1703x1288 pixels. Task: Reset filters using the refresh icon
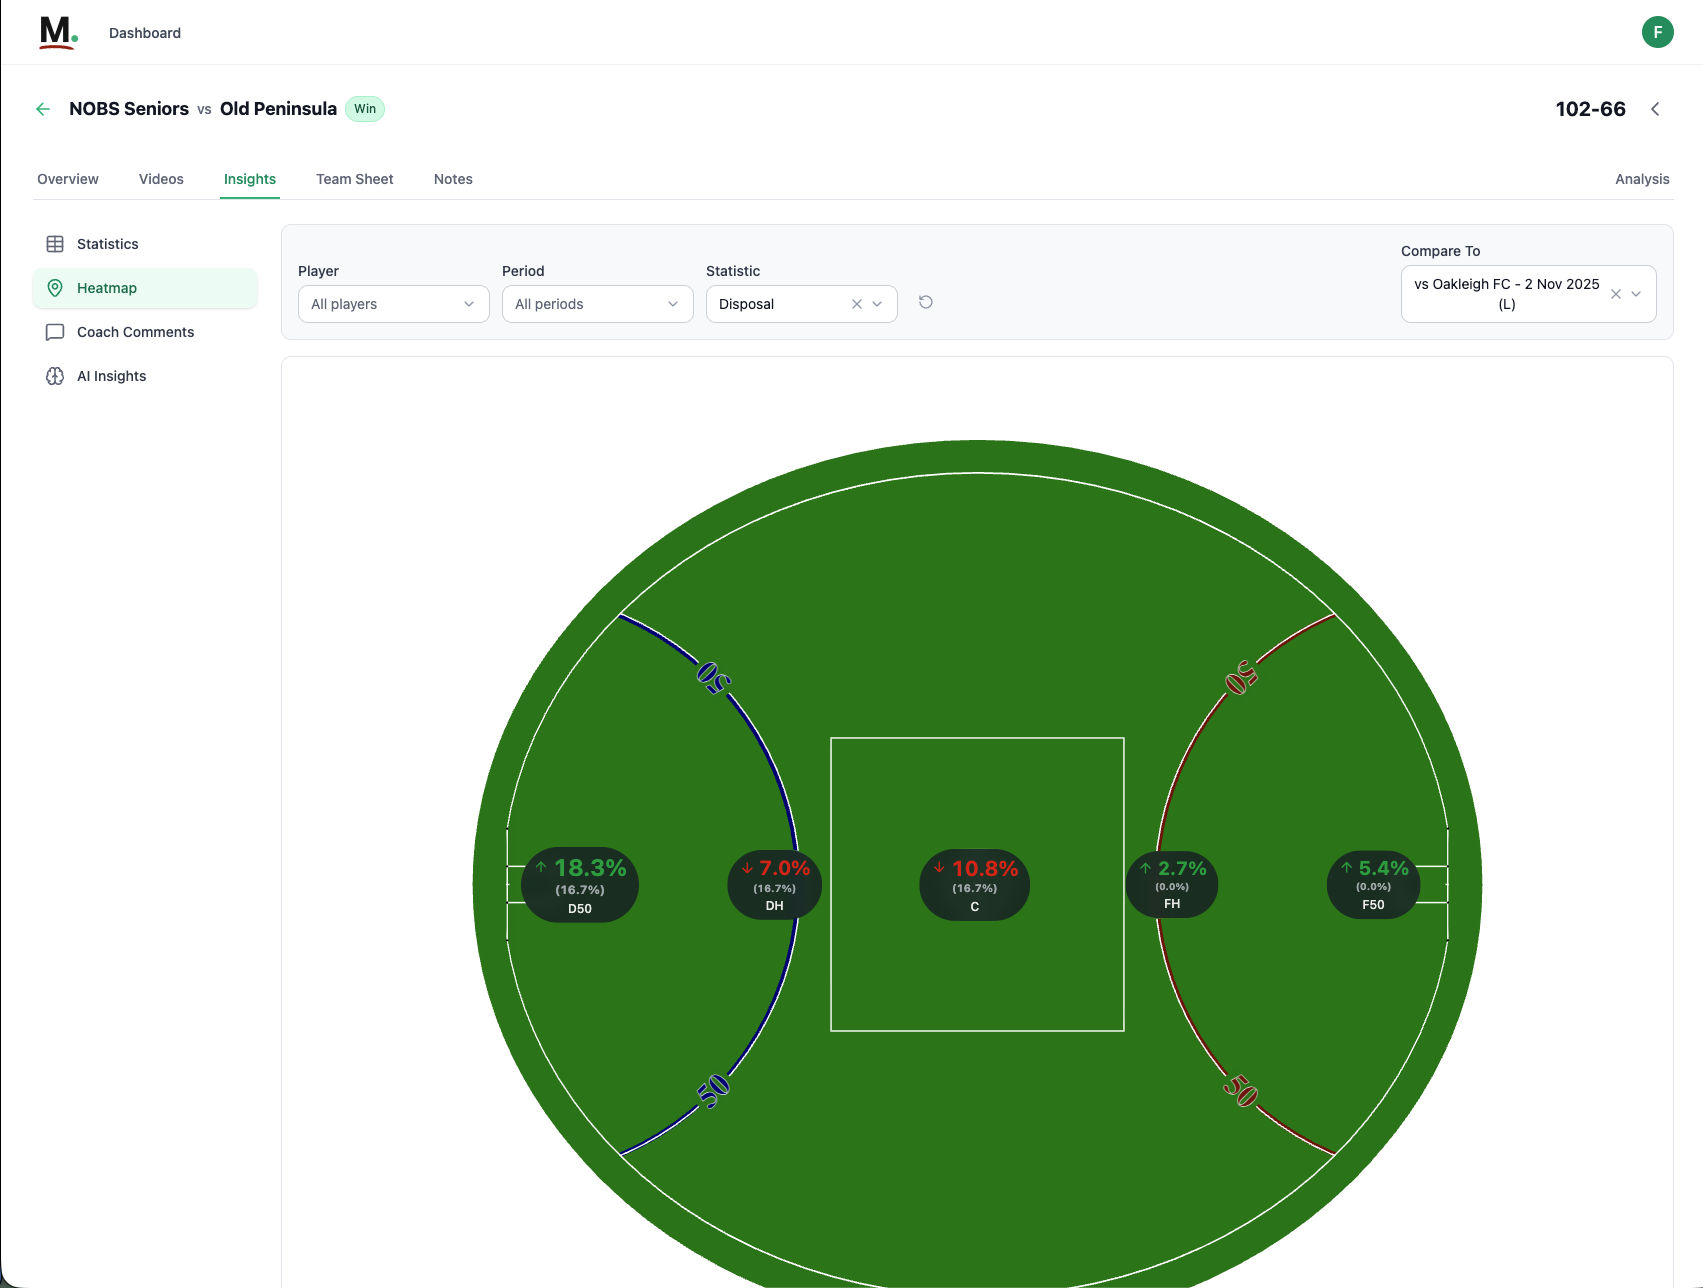click(925, 302)
